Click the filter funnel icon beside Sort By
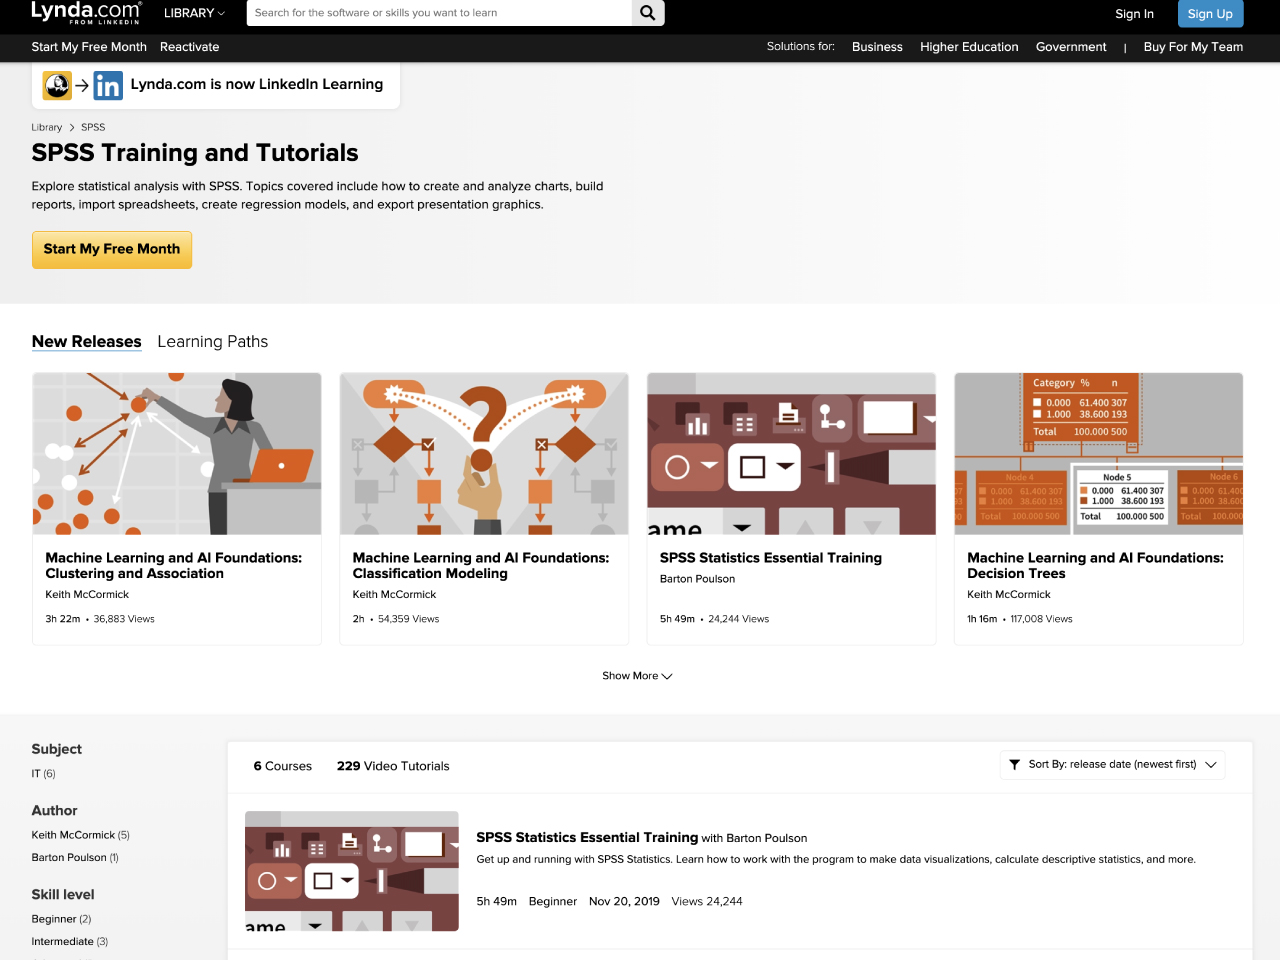Viewport: 1280px width, 960px height. (1015, 764)
